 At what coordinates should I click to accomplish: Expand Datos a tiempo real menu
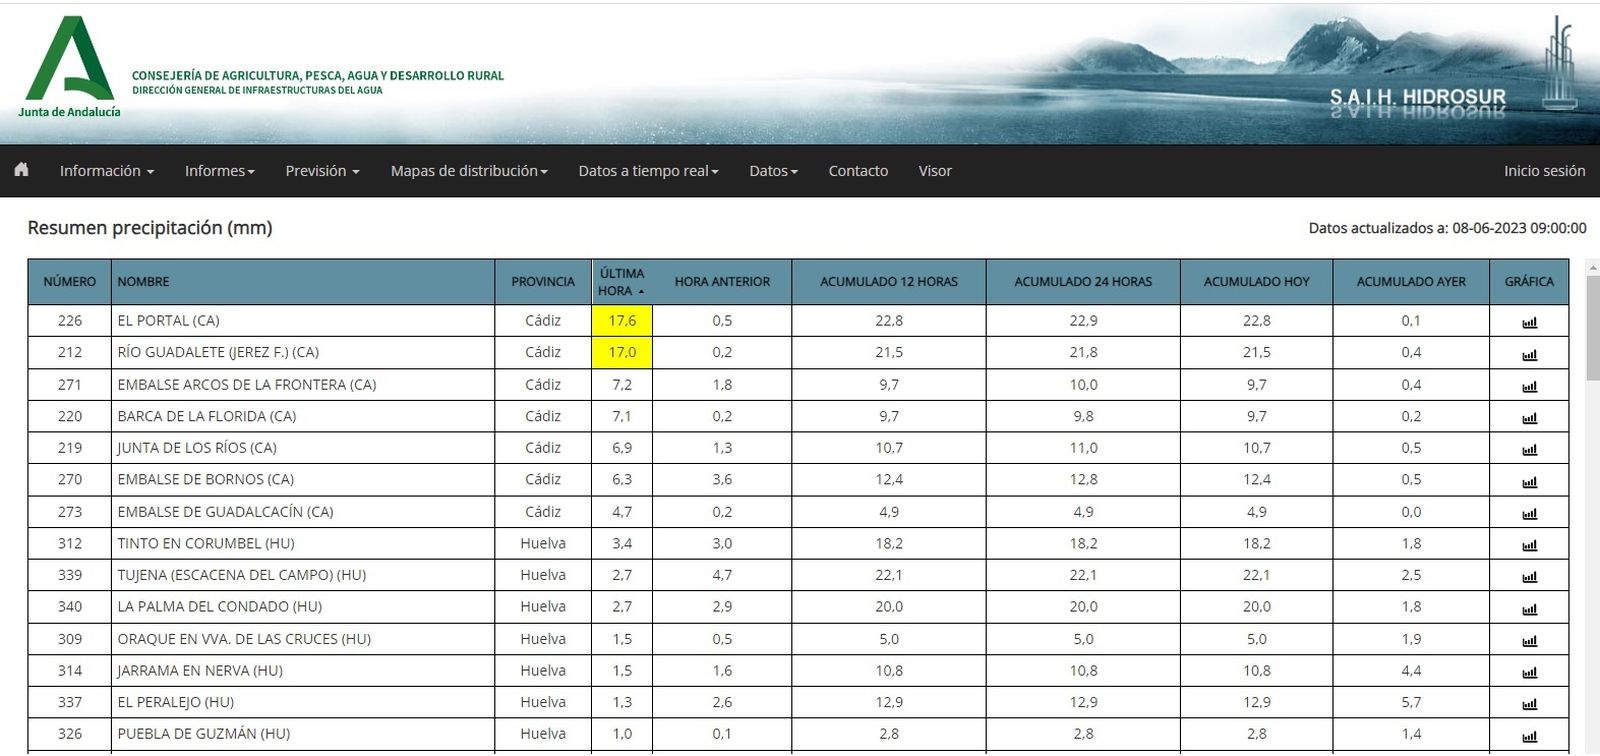pyautogui.click(x=648, y=171)
